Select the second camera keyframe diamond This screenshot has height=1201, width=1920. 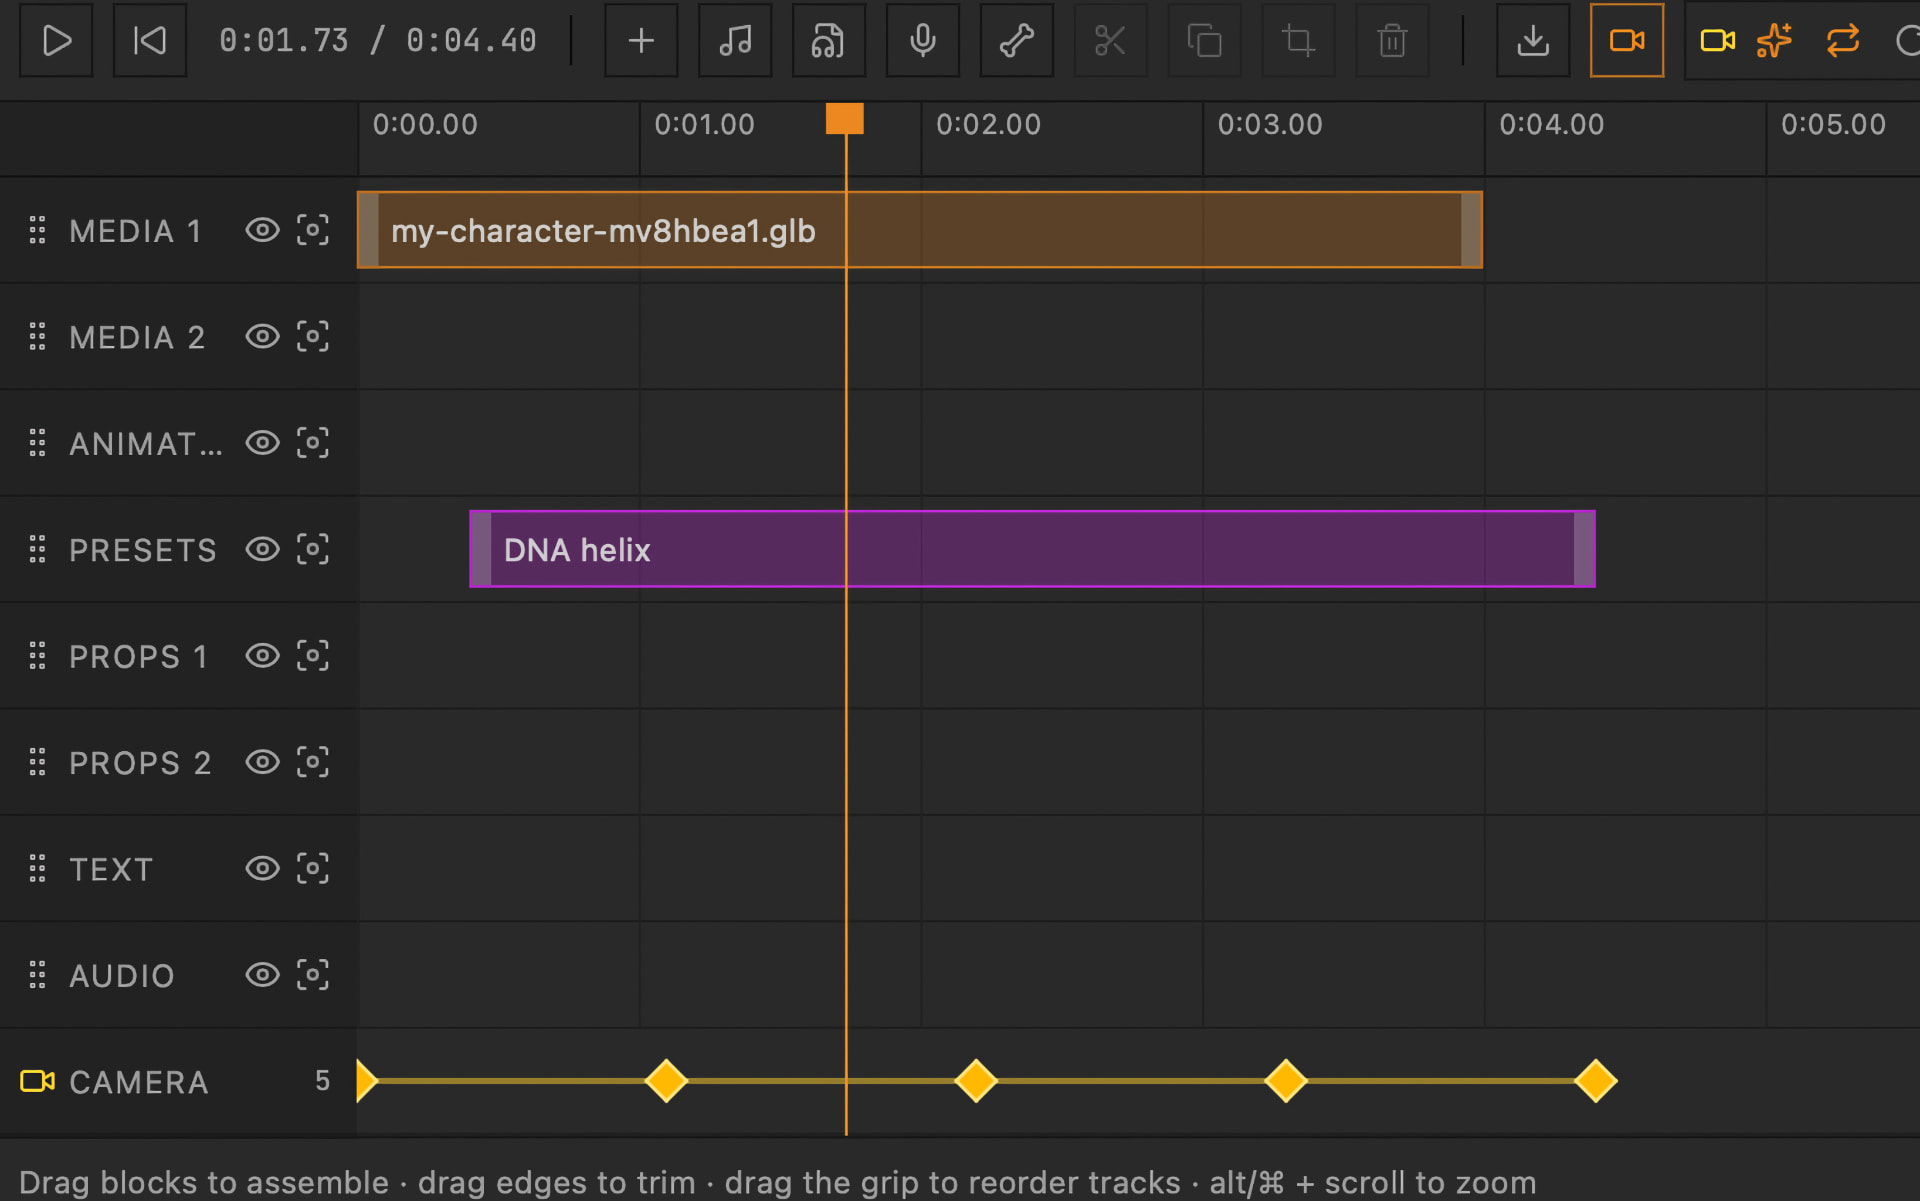(x=666, y=1081)
